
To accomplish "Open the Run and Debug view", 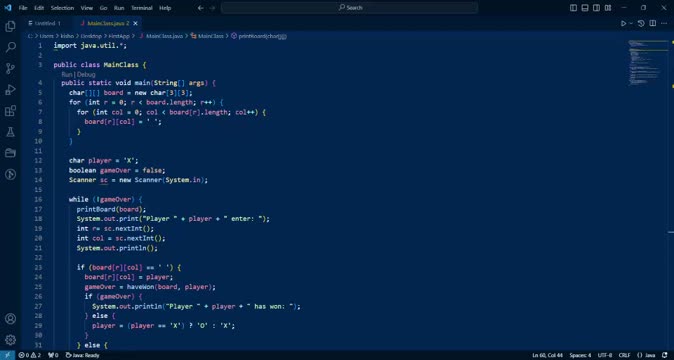I will [x=10, y=90].
